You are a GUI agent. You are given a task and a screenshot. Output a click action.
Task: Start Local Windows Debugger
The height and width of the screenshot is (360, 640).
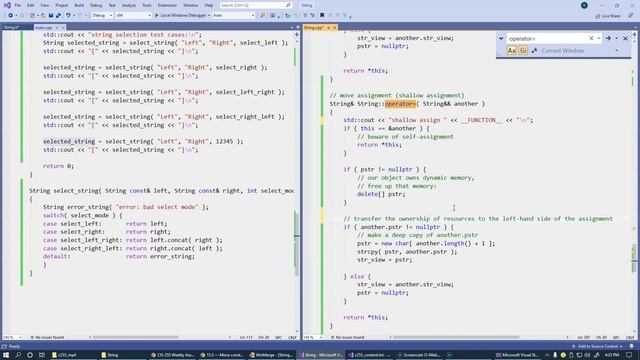[180, 16]
